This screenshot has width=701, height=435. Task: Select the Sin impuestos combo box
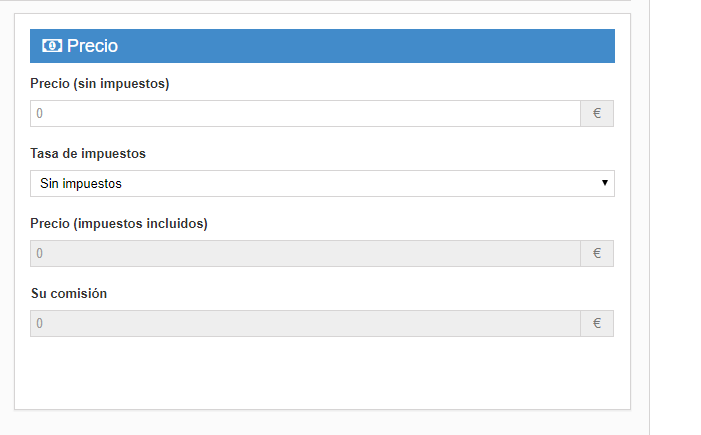(x=322, y=184)
